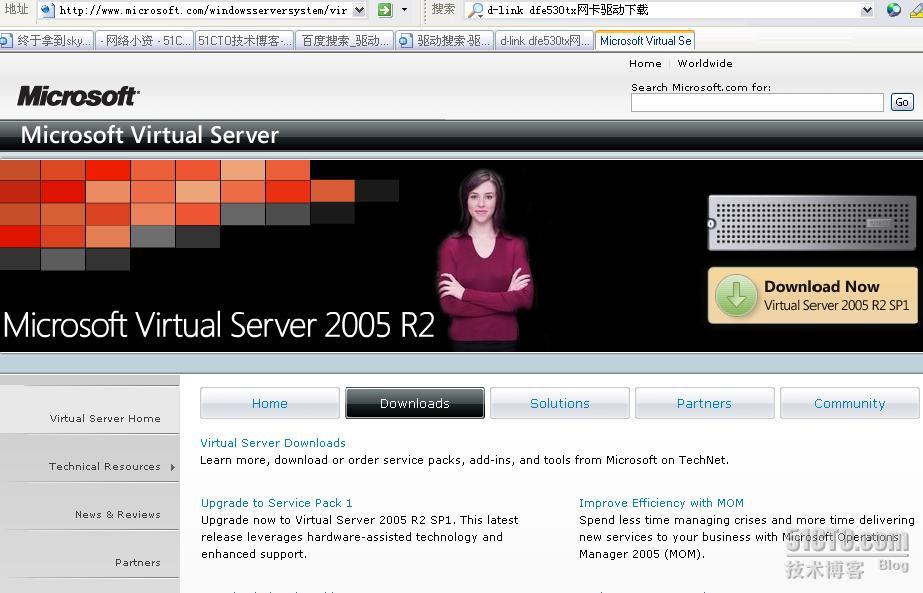This screenshot has height=593, width=923.
Task: Click the Microsoft Virtual Server title banner
Action: 150,135
